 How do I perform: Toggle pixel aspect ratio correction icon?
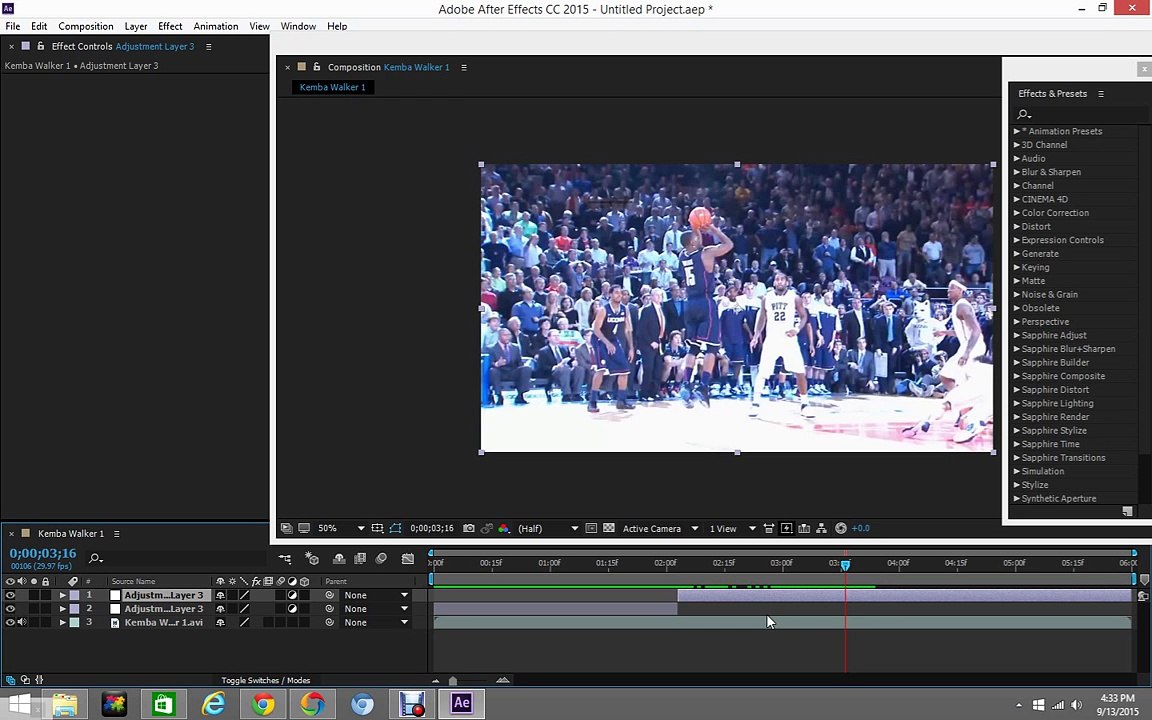[x=768, y=528]
